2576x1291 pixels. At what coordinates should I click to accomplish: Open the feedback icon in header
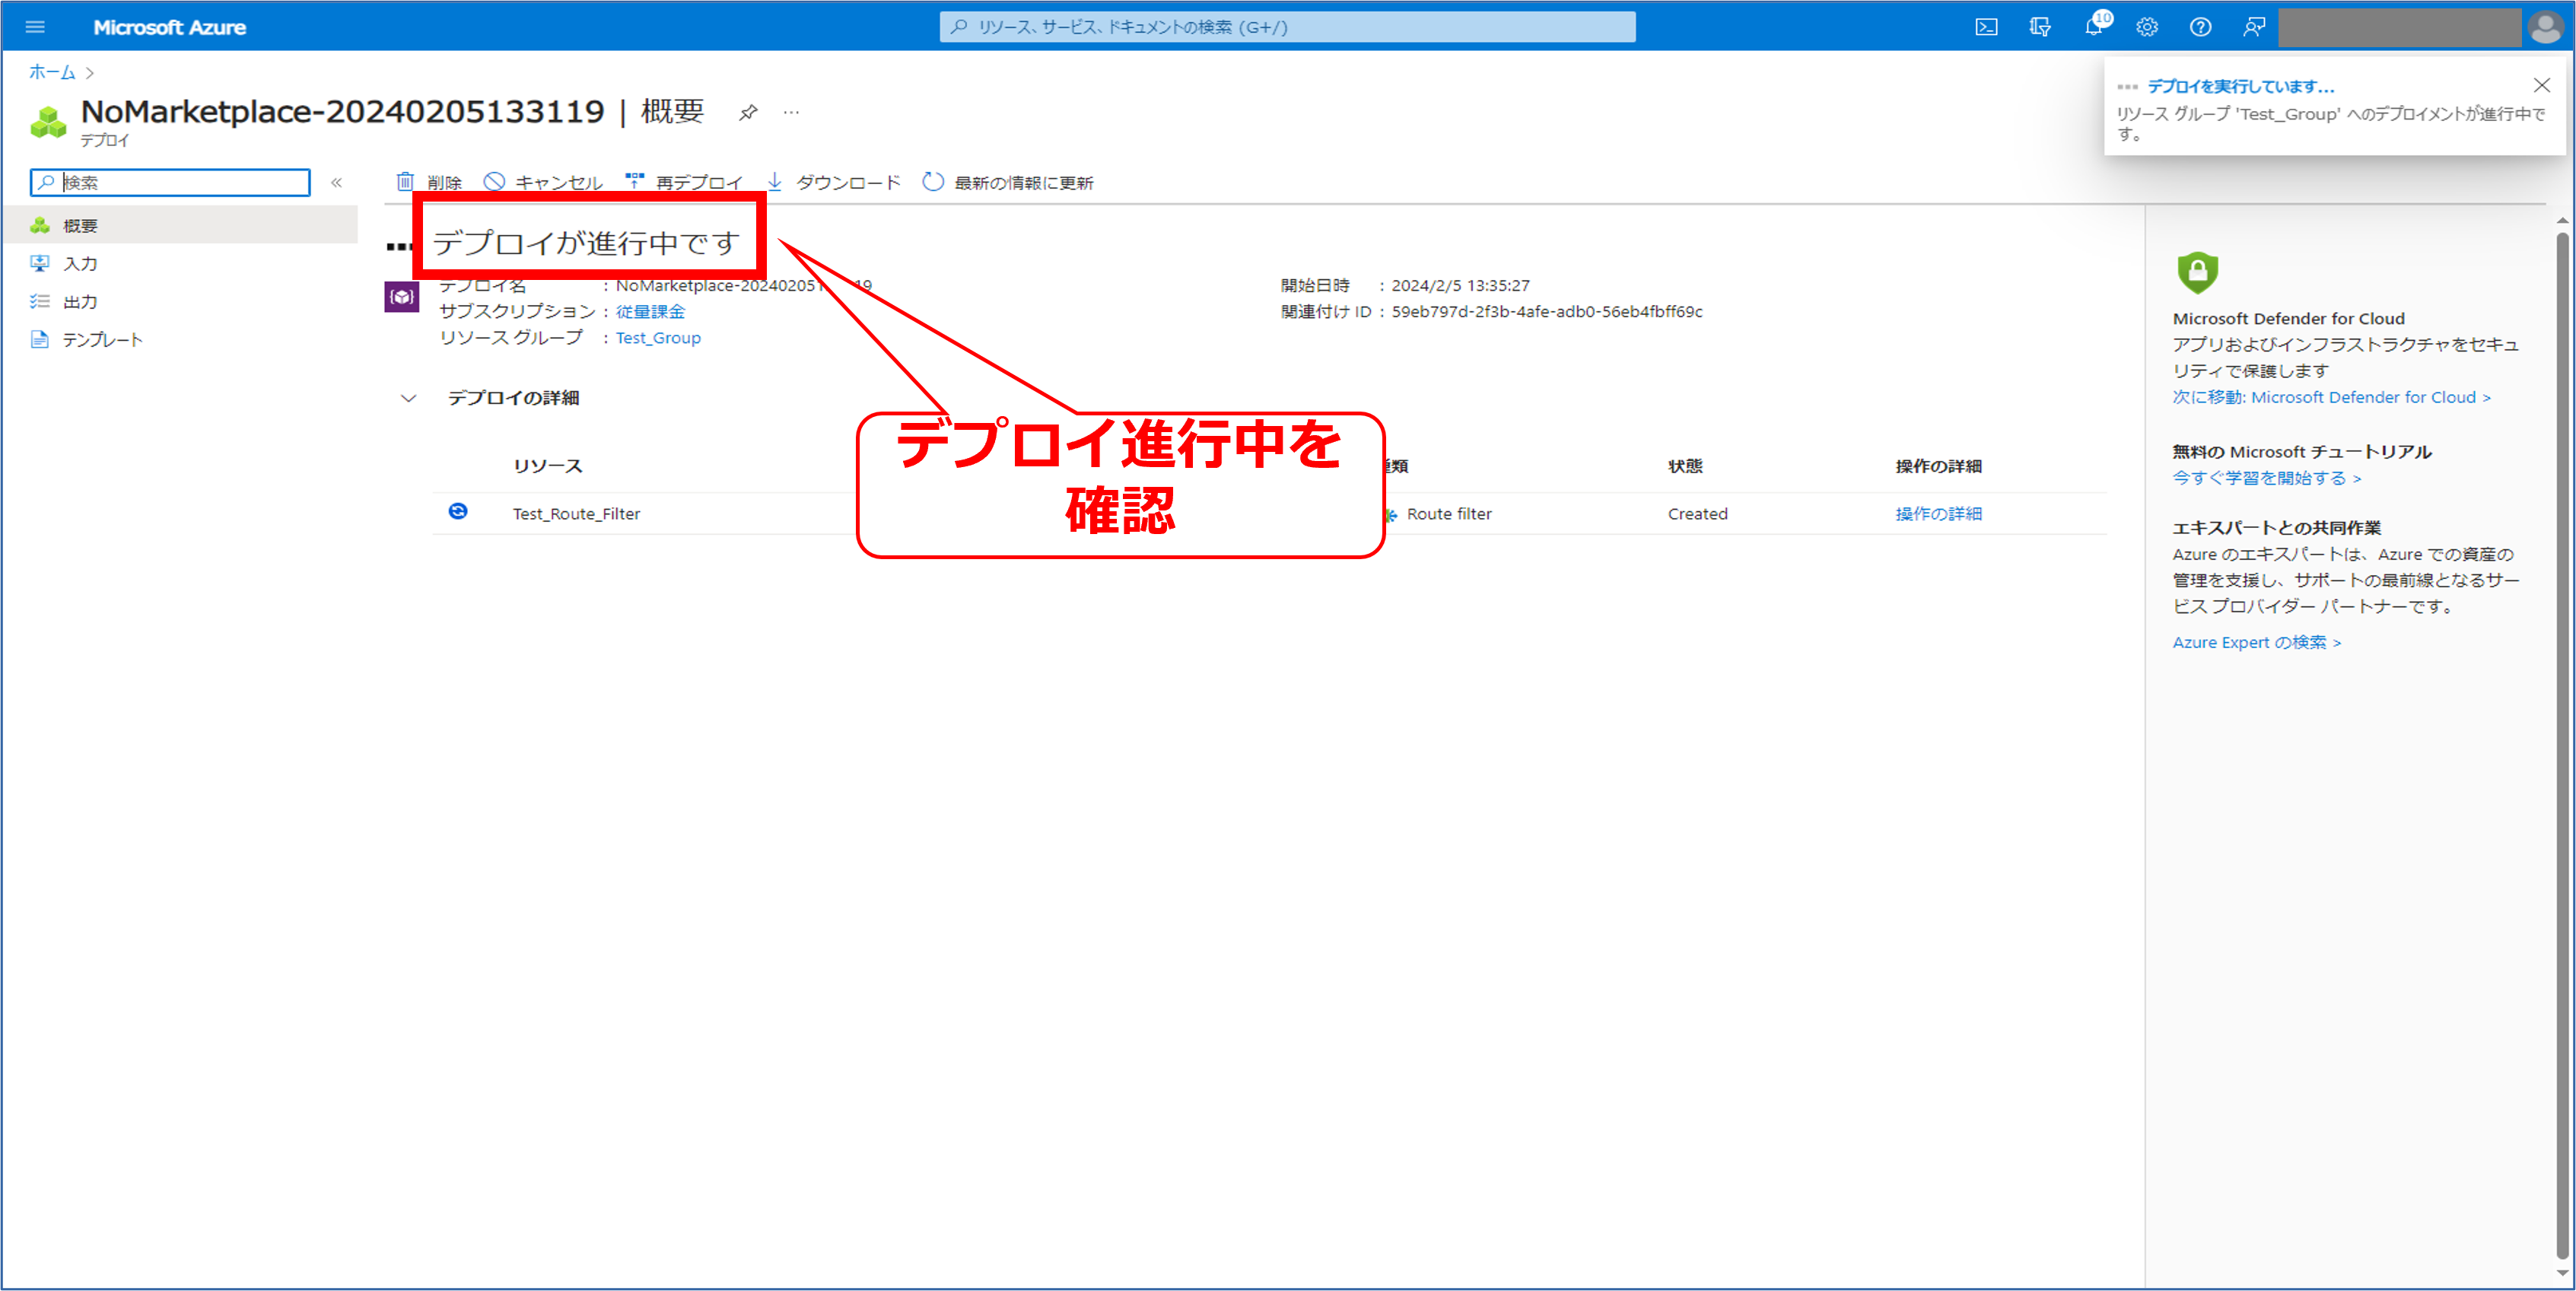pos(2254,27)
